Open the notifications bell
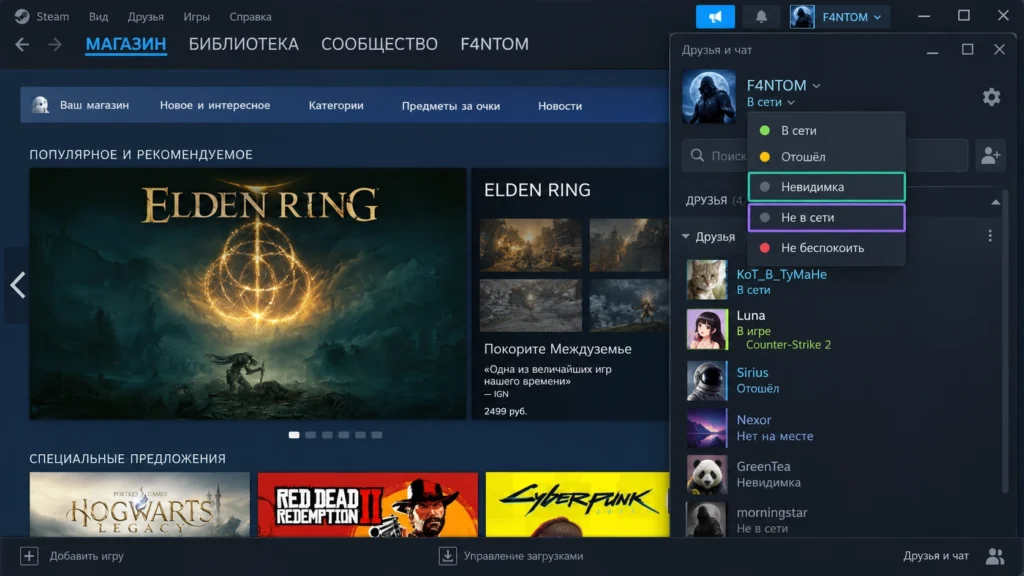This screenshot has width=1024, height=576. pyautogui.click(x=761, y=17)
